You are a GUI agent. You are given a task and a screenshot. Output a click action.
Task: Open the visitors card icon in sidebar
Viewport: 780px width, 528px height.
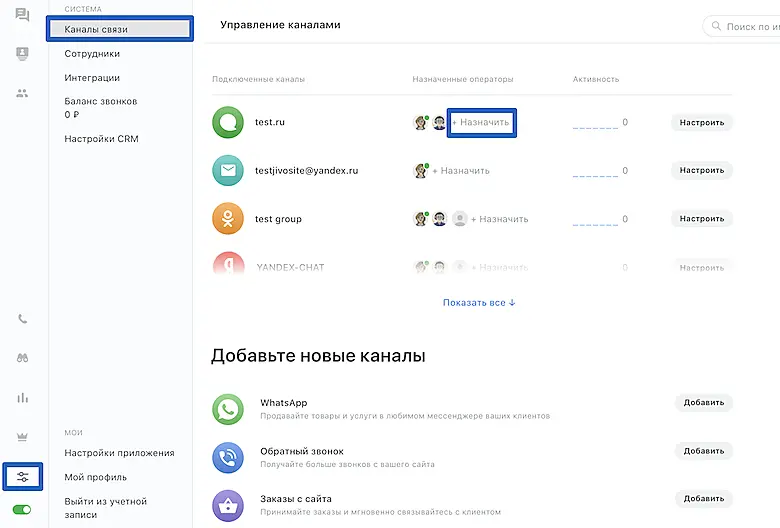click(22, 54)
